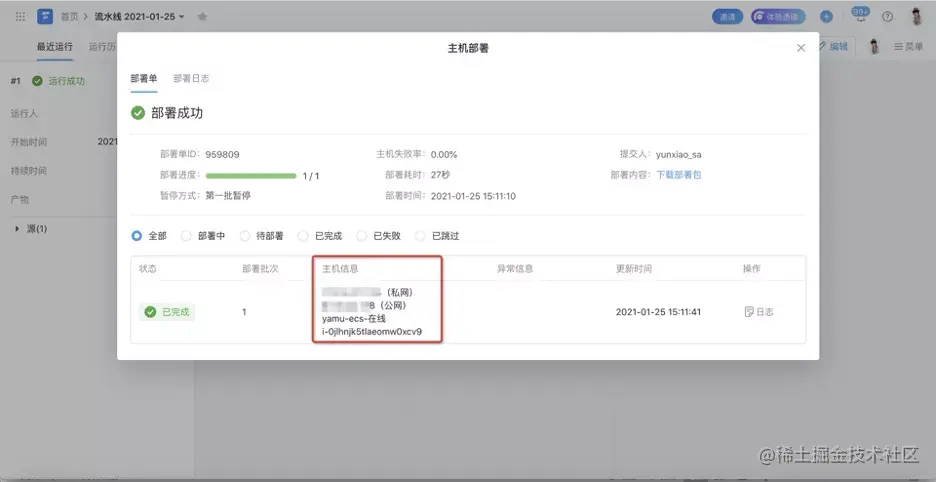The width and height of the screenshot is (936, 482).
Task: Click the 已完成 status badge in the host row
Action: point(167,312)
